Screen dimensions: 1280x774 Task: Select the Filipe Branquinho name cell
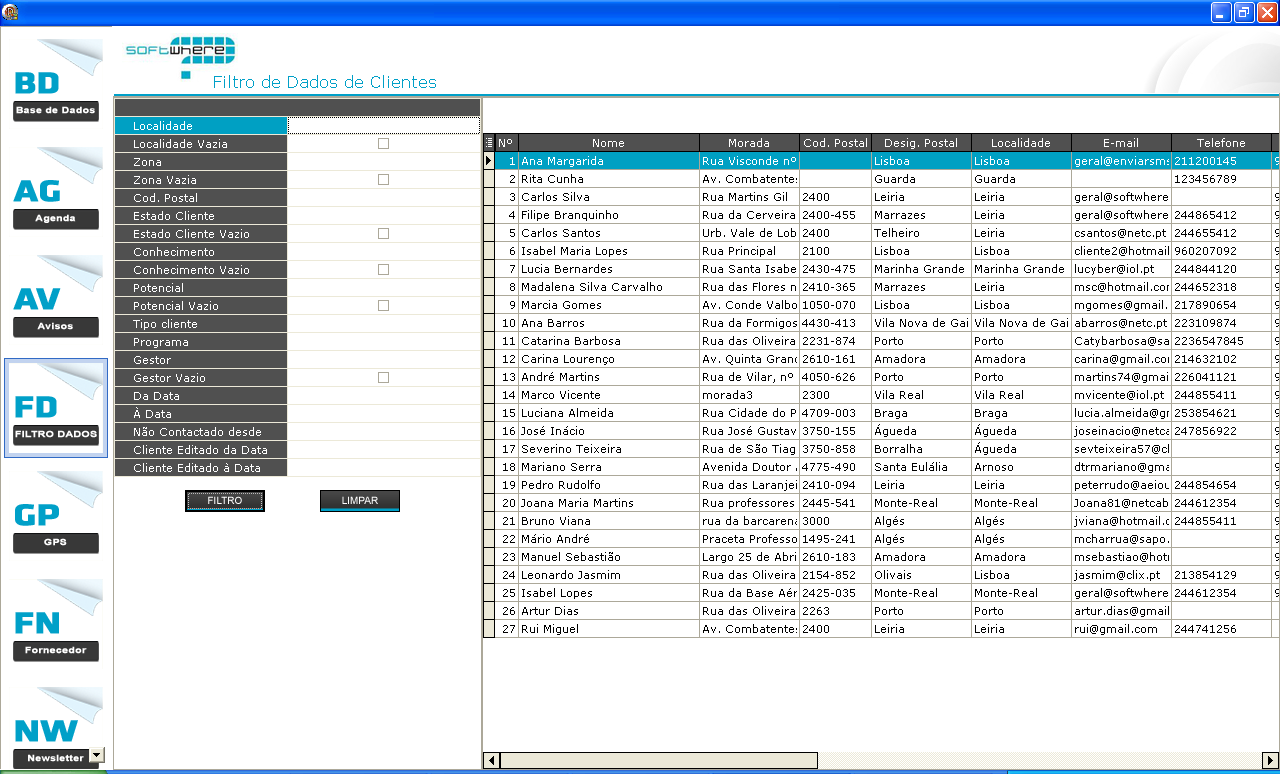(609, 215)
